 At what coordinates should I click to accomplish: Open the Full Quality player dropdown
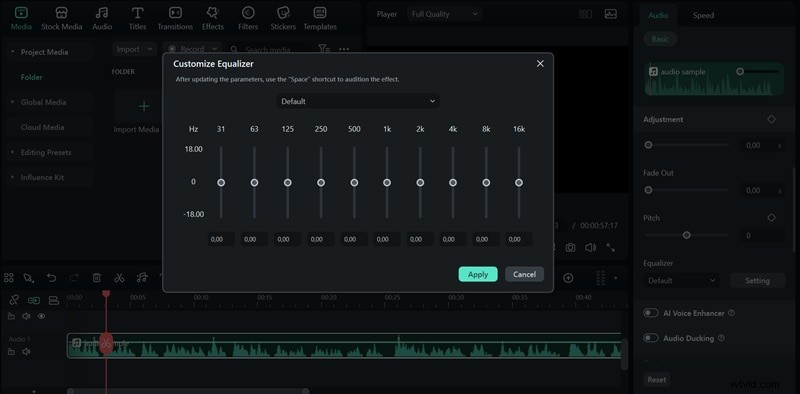click(x=445, y=14)
